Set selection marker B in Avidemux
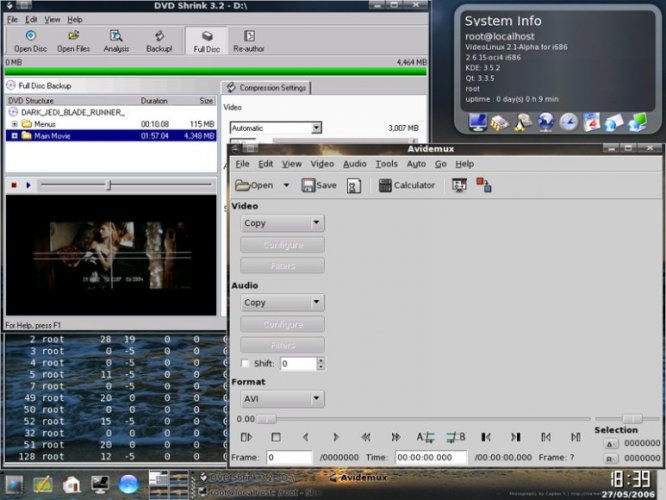This screenshot has height=500, width=666. (456, 437)
